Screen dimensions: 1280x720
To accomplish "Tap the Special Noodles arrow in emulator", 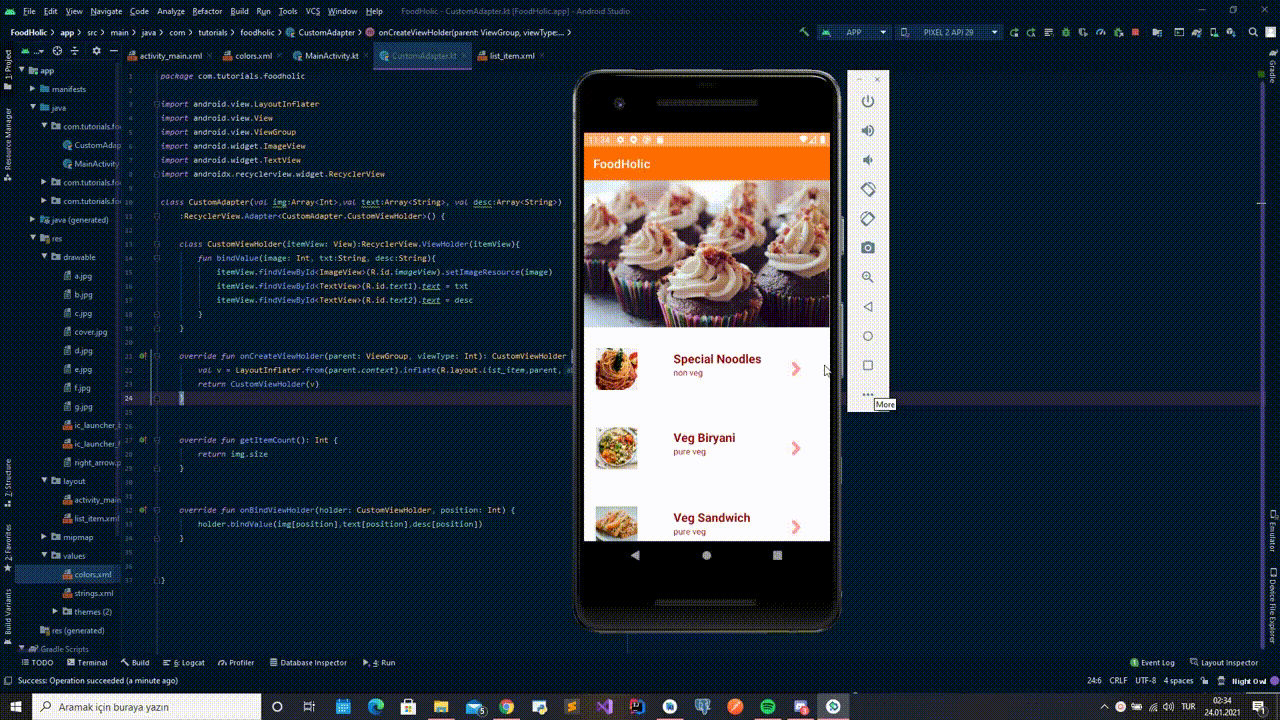I will (796, 369).
